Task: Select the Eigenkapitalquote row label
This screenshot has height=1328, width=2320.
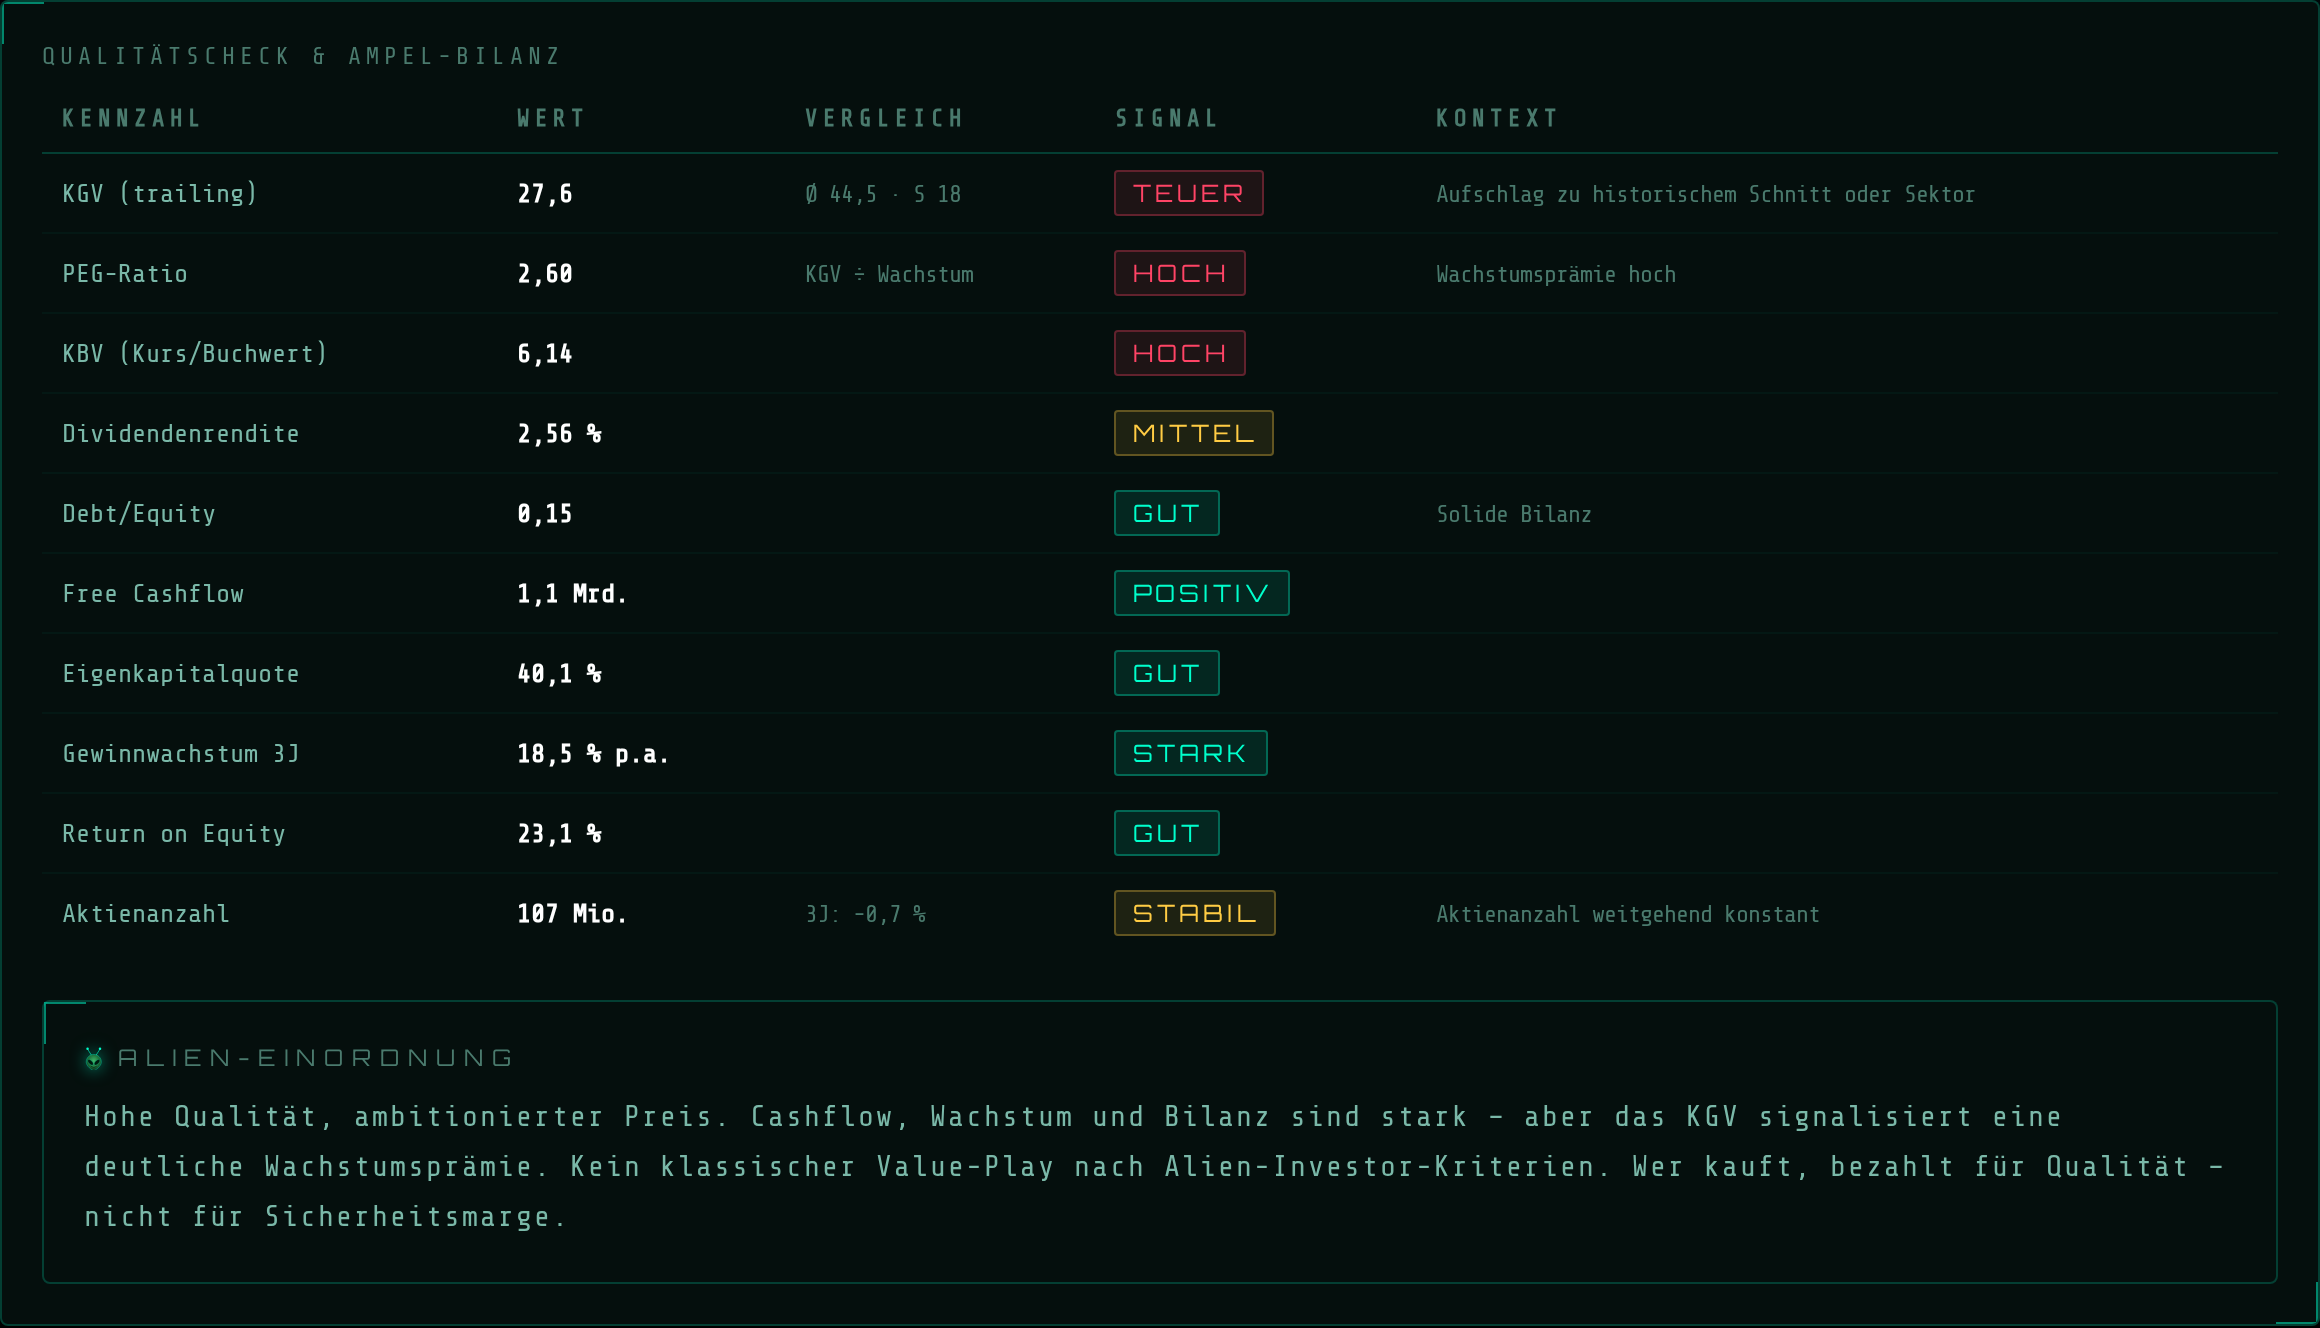Action: (x=181, y=673)
